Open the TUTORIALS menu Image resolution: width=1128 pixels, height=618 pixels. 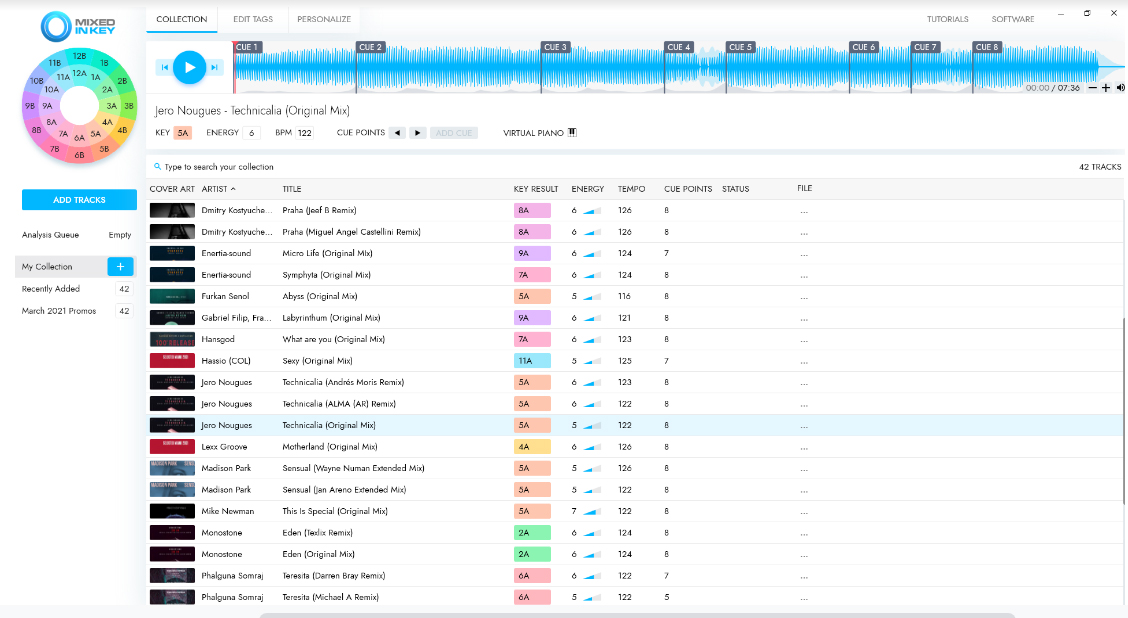947,18
